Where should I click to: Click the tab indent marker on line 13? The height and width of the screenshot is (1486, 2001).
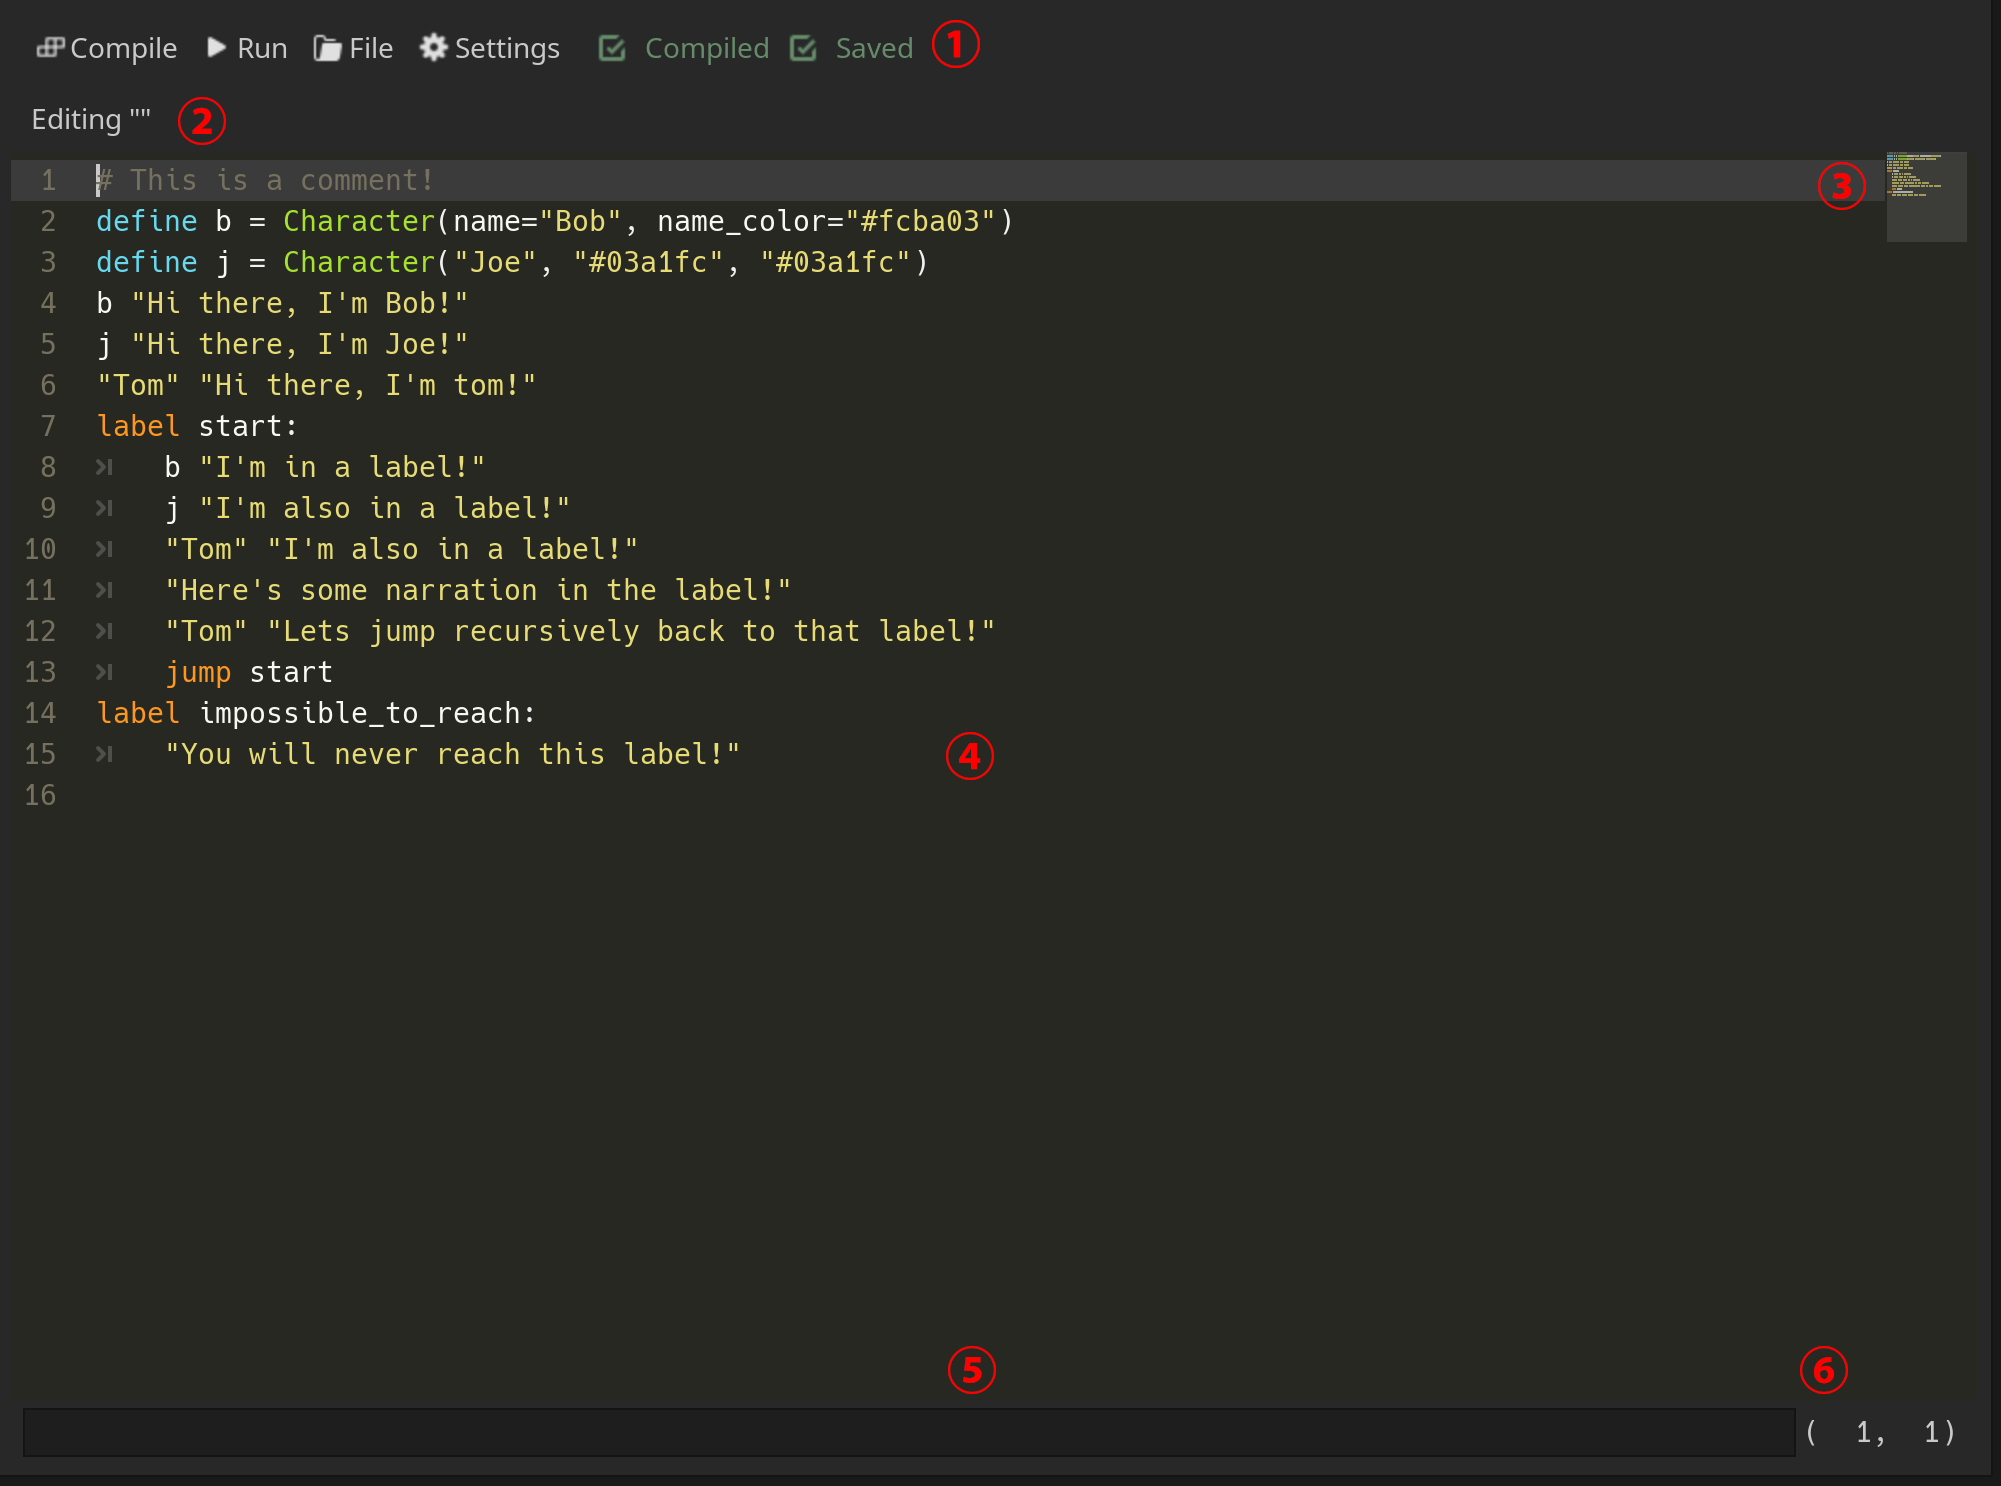point(104,672)
